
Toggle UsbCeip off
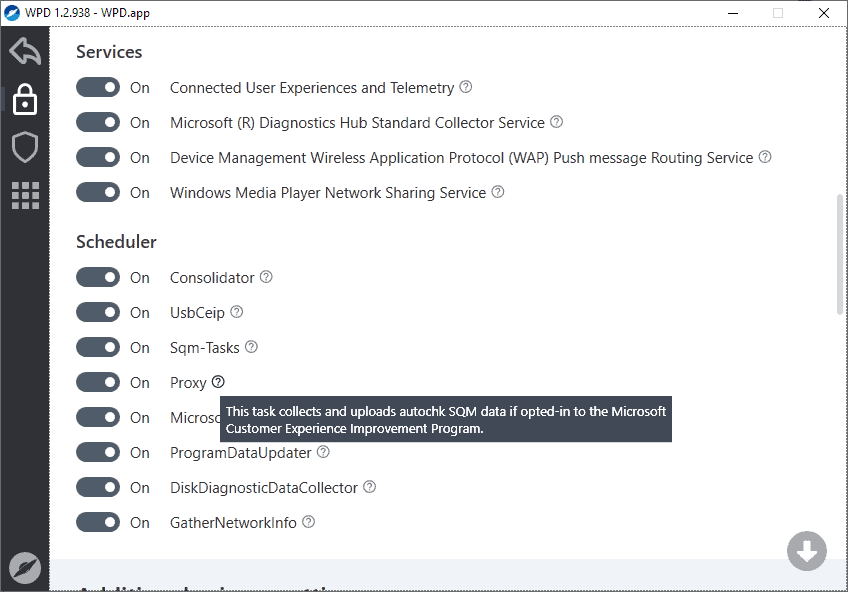[97, 312]
